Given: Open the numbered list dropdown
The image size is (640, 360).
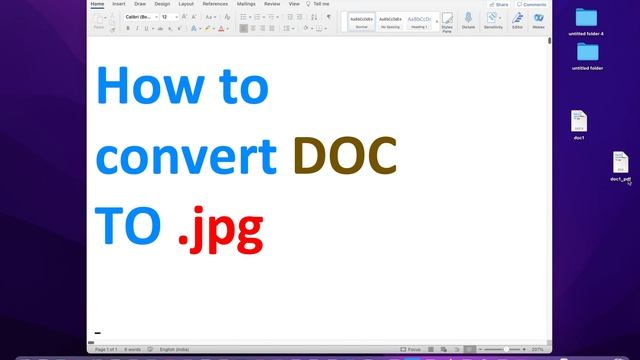Looking at the screenshot, I should pyautogui.click(x=264, y=17).
